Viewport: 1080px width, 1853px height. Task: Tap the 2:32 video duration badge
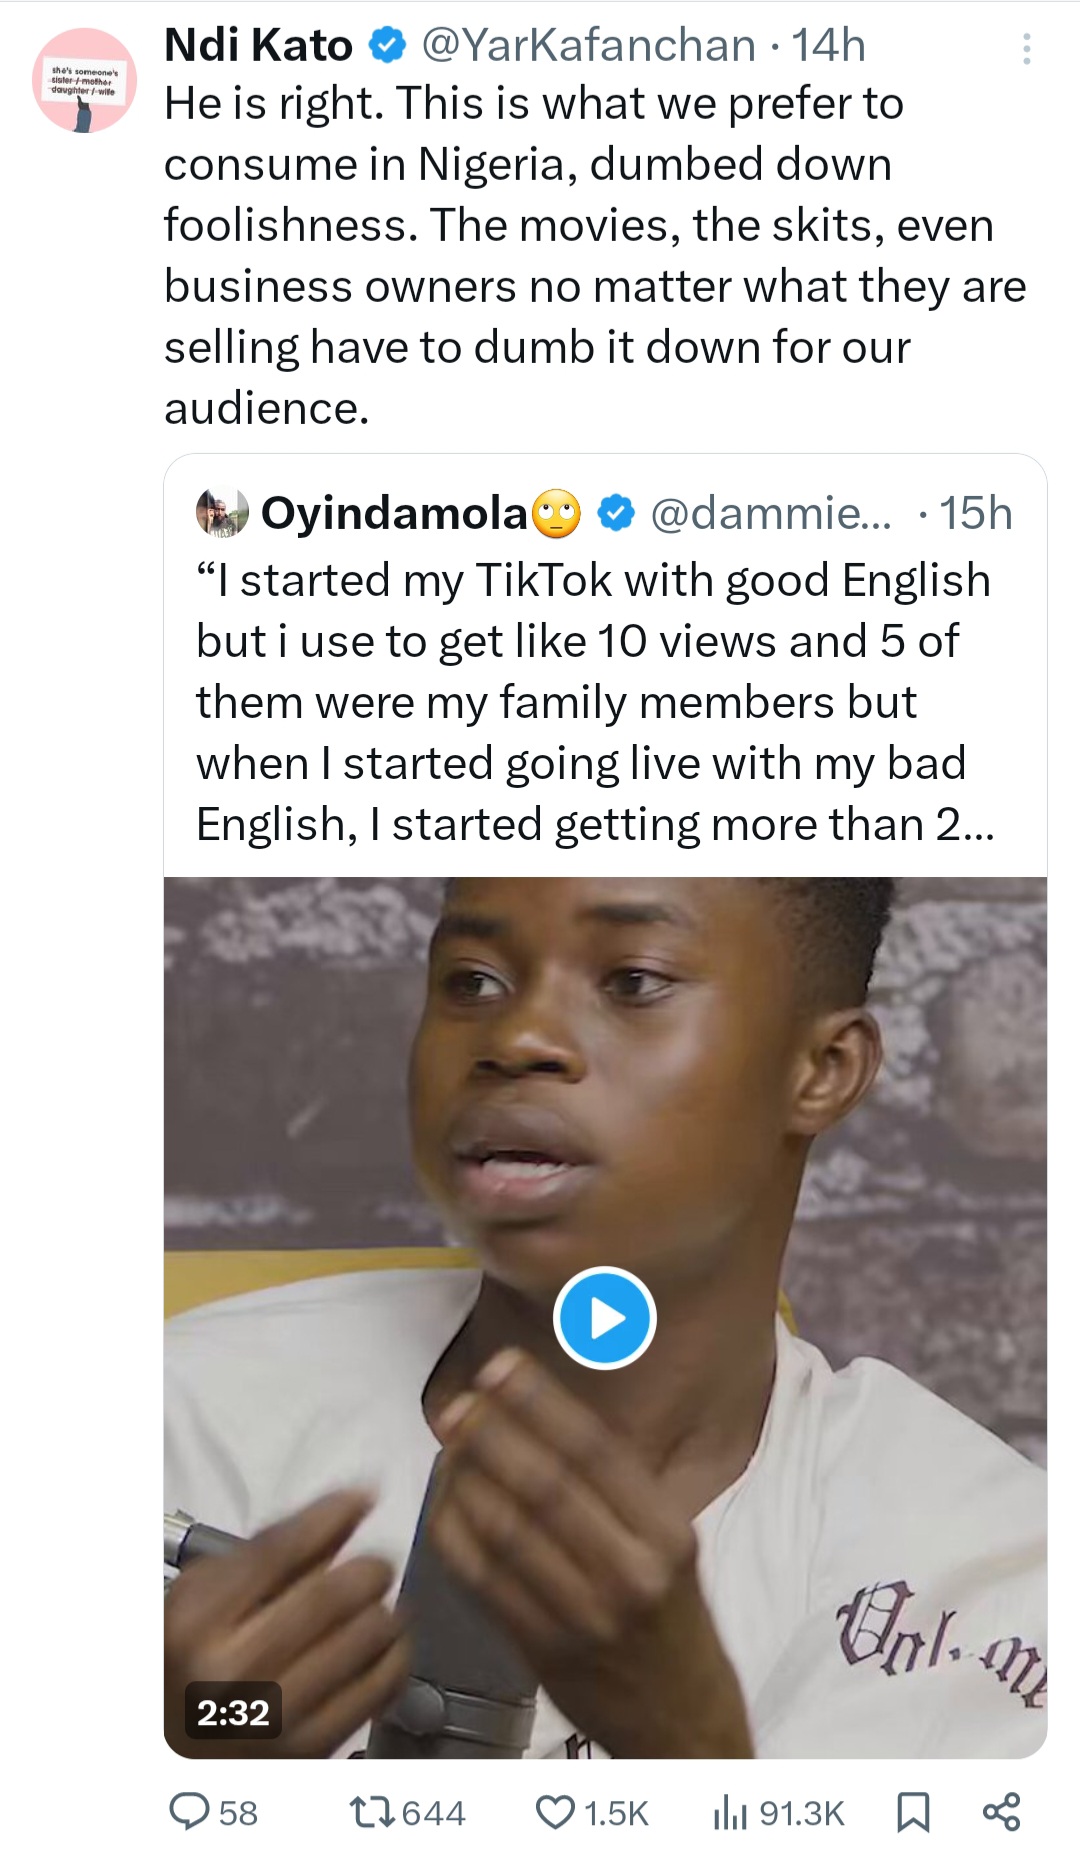pyautogui.click(x=233, y=1712)
